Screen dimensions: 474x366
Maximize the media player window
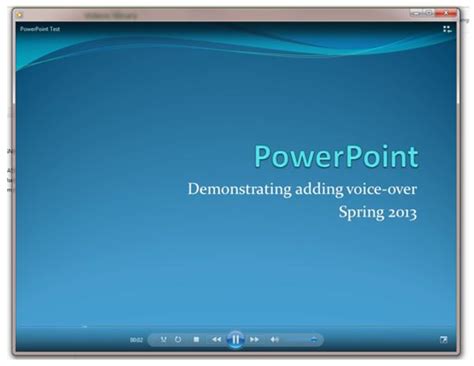[429, 13]
